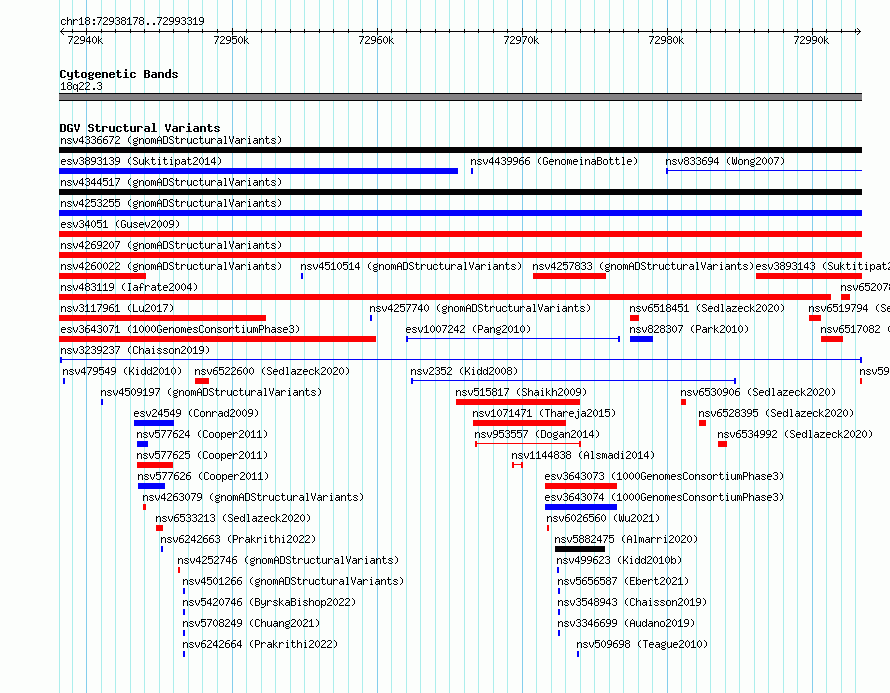Open the nsv4257833 gnomAD variant label
Viewport: 890px width, 693px height.
643,266
